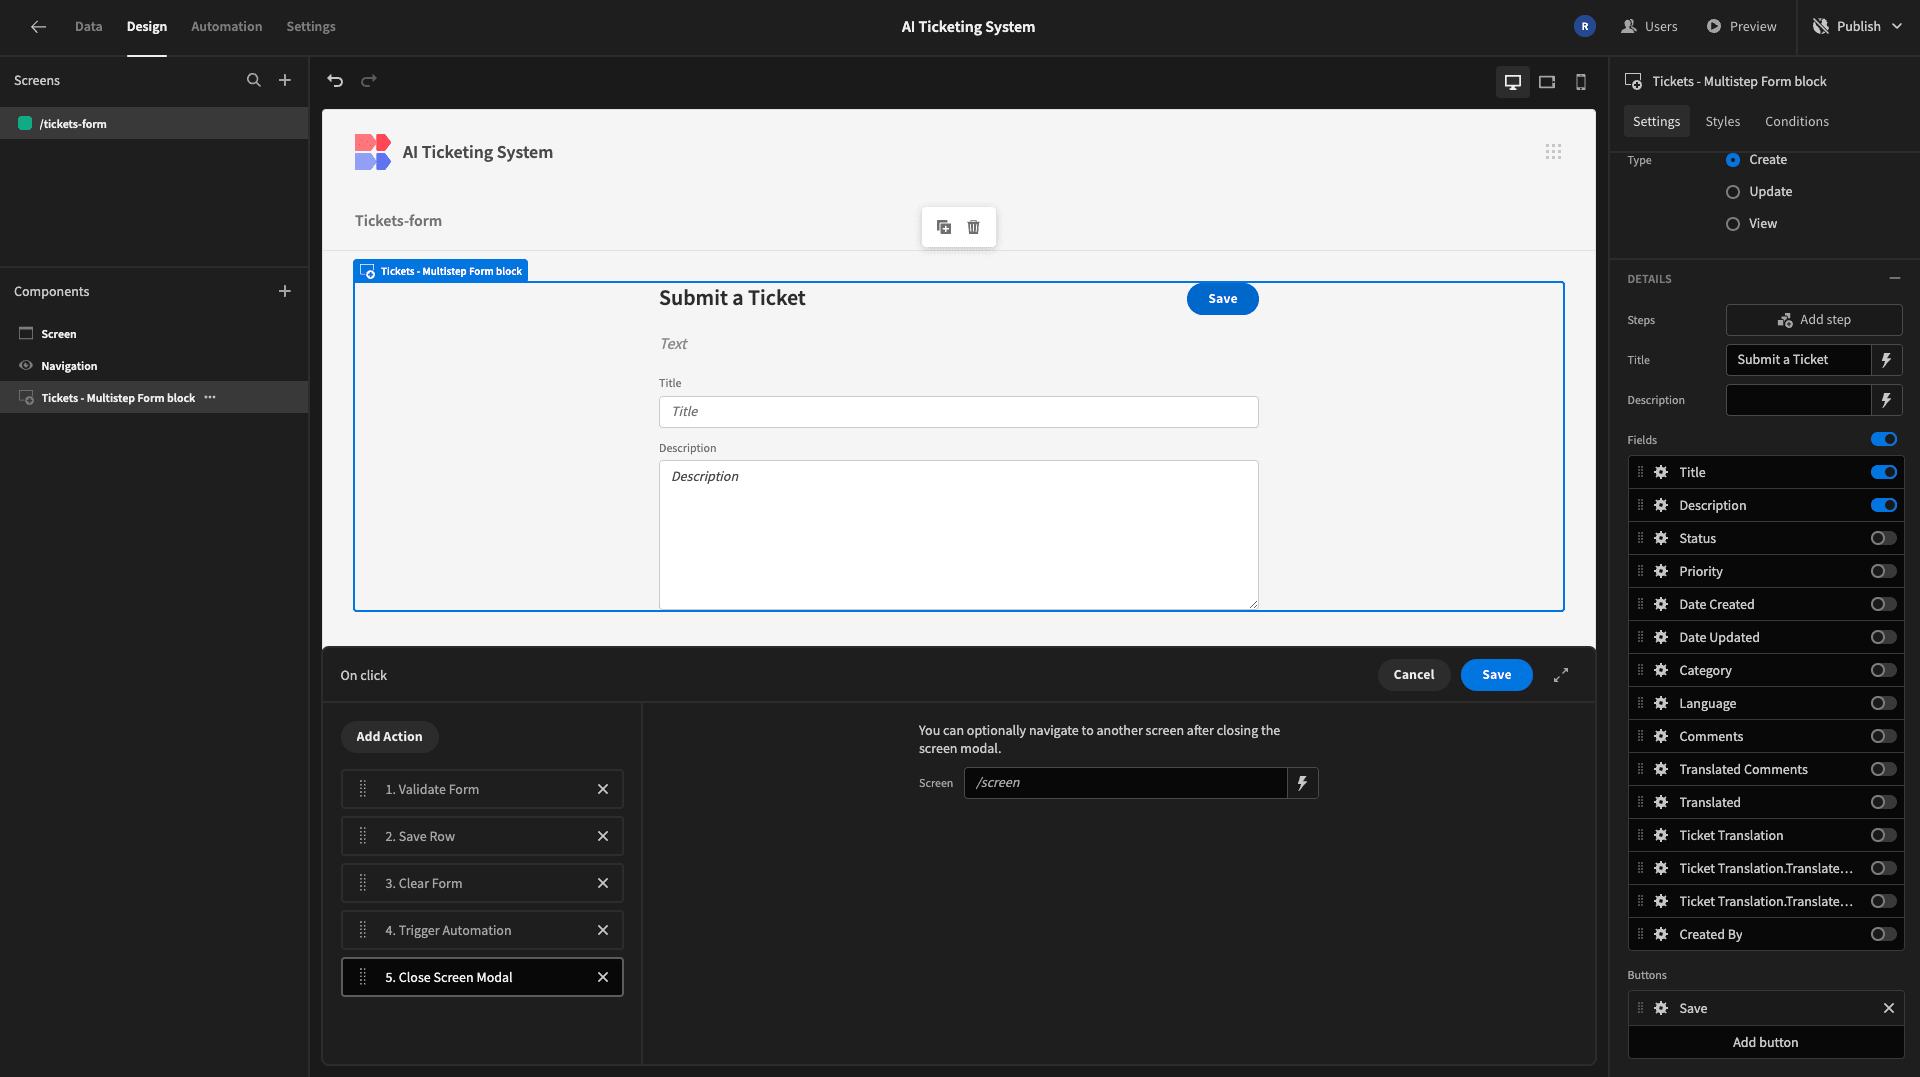Select the Update type radio button

tap(1733, 192)
